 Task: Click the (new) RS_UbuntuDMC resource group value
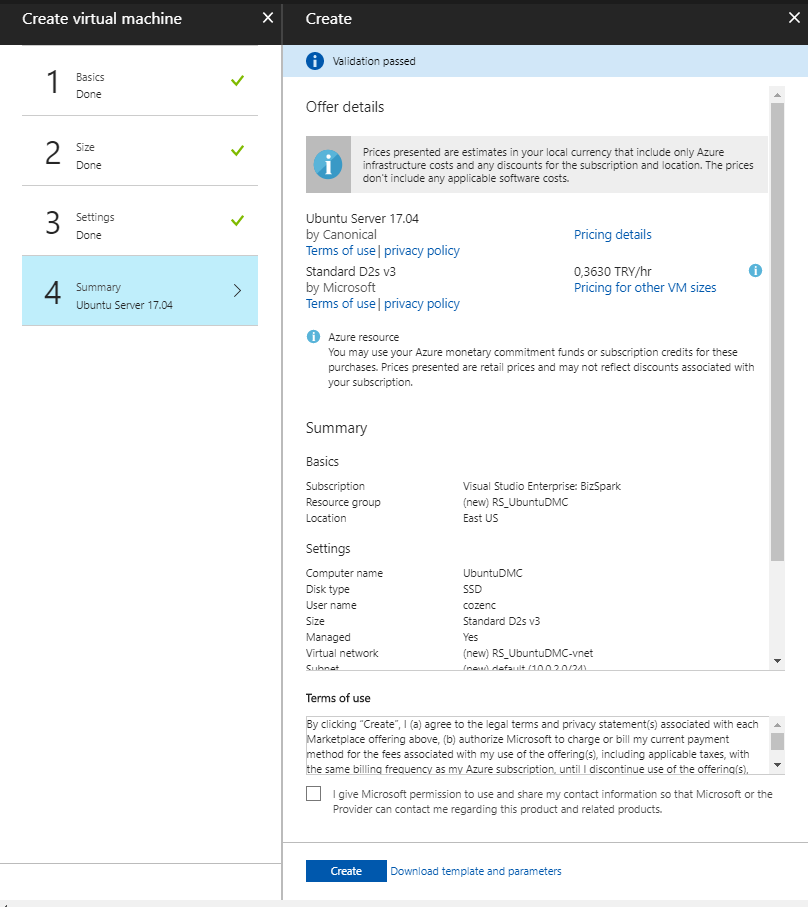[x=515, y=502]
